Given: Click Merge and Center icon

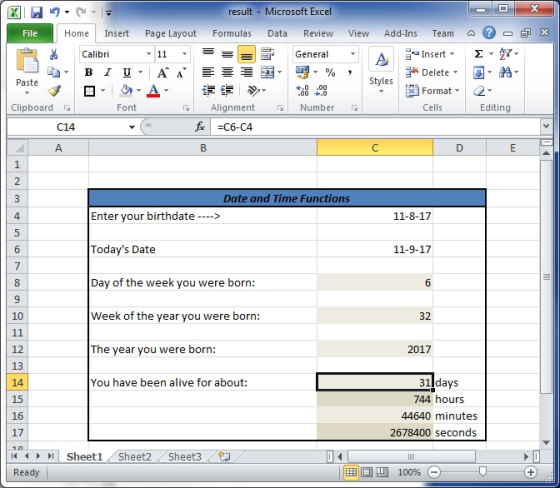Looking at the screenshot, I should [x=268, y=72].
